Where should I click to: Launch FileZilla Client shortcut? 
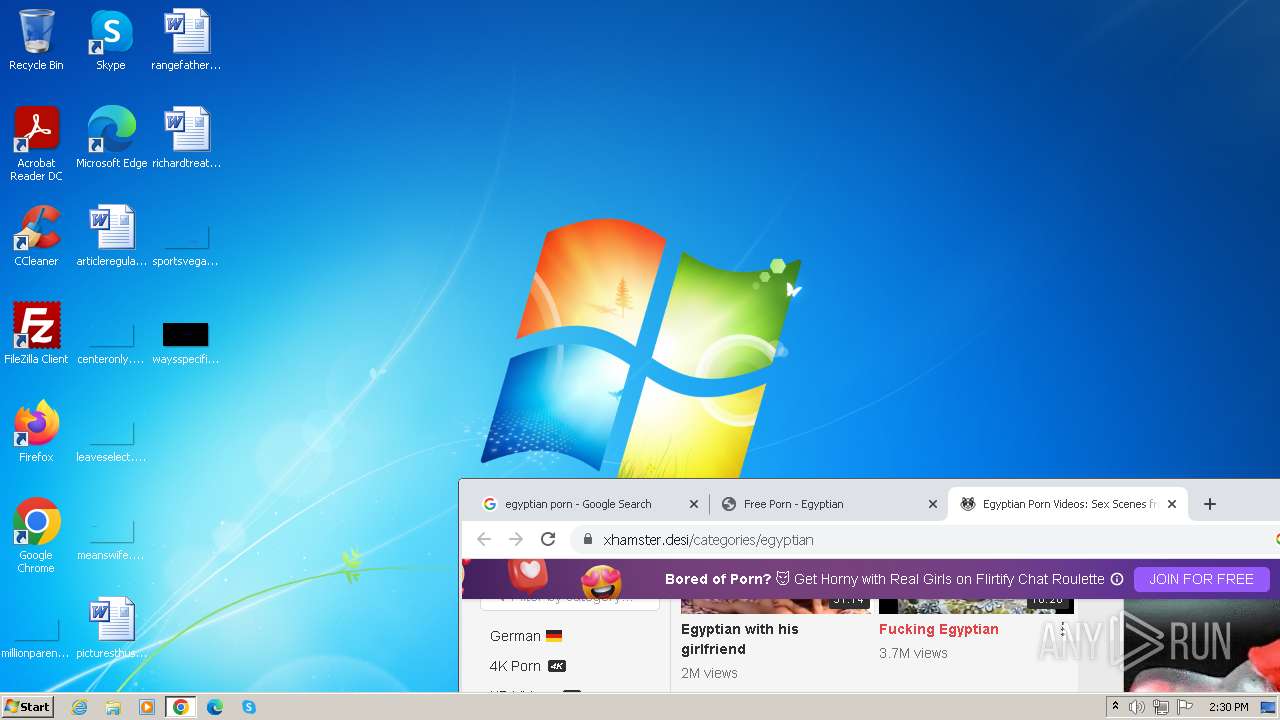pyautogui.click(x=36, y=334)
